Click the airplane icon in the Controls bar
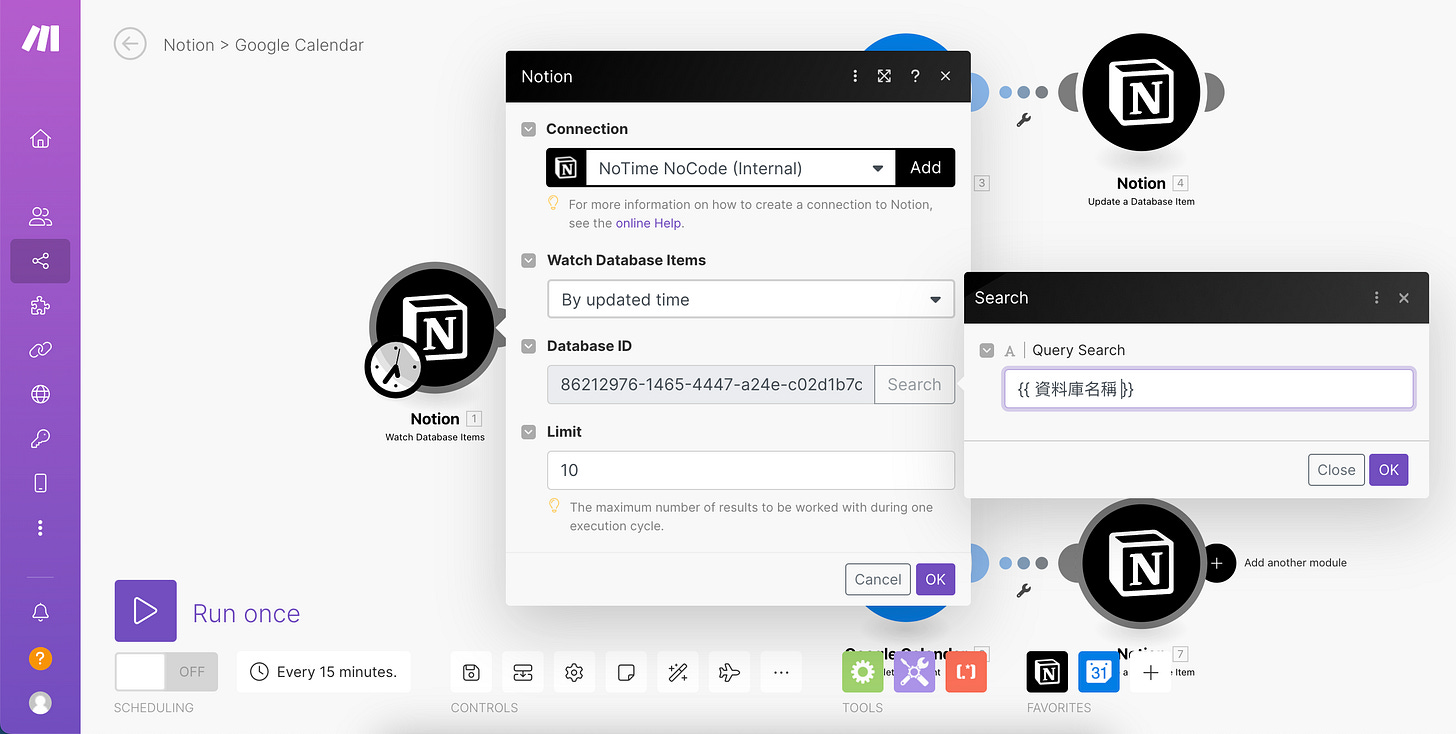 pyautogui.click(x=729, y=672)
